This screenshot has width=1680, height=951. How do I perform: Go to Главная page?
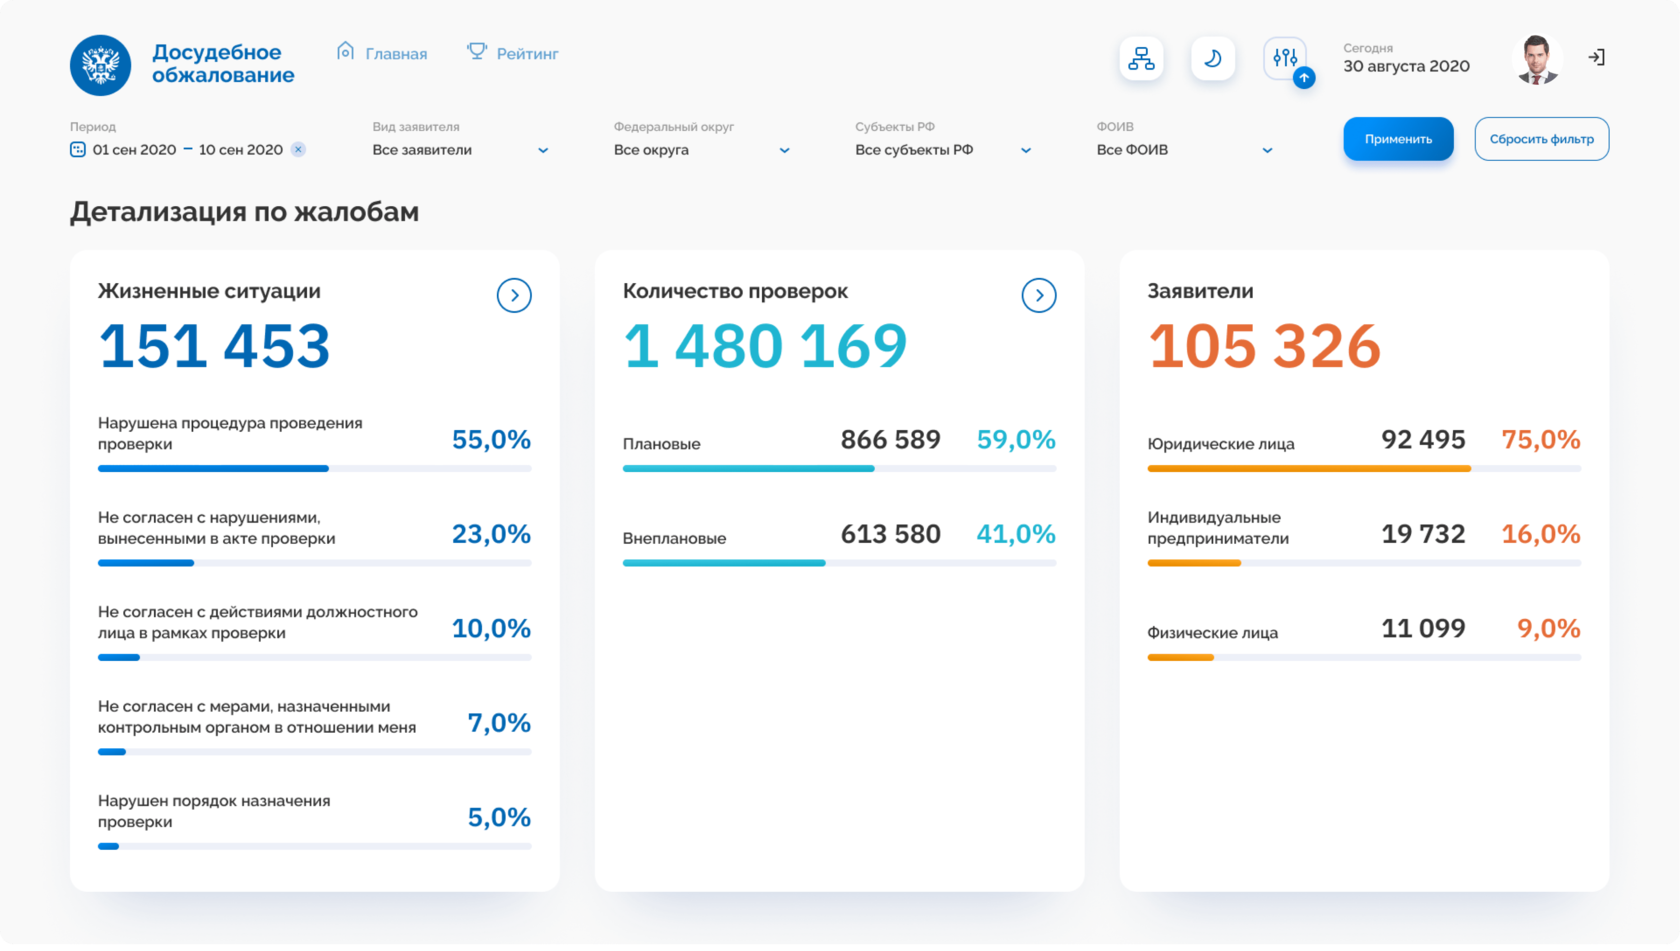(x=396, y=54)
